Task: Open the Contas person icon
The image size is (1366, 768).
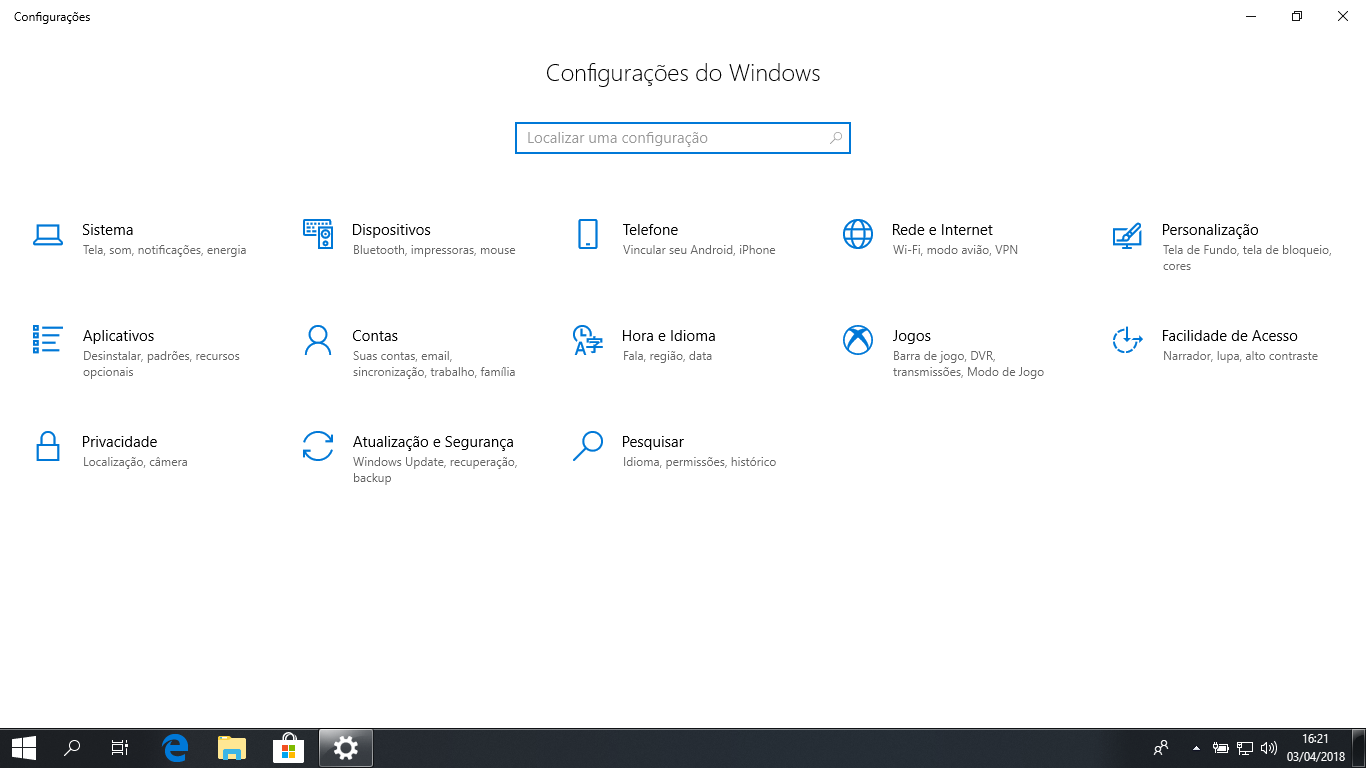Action: coord(317,340)
